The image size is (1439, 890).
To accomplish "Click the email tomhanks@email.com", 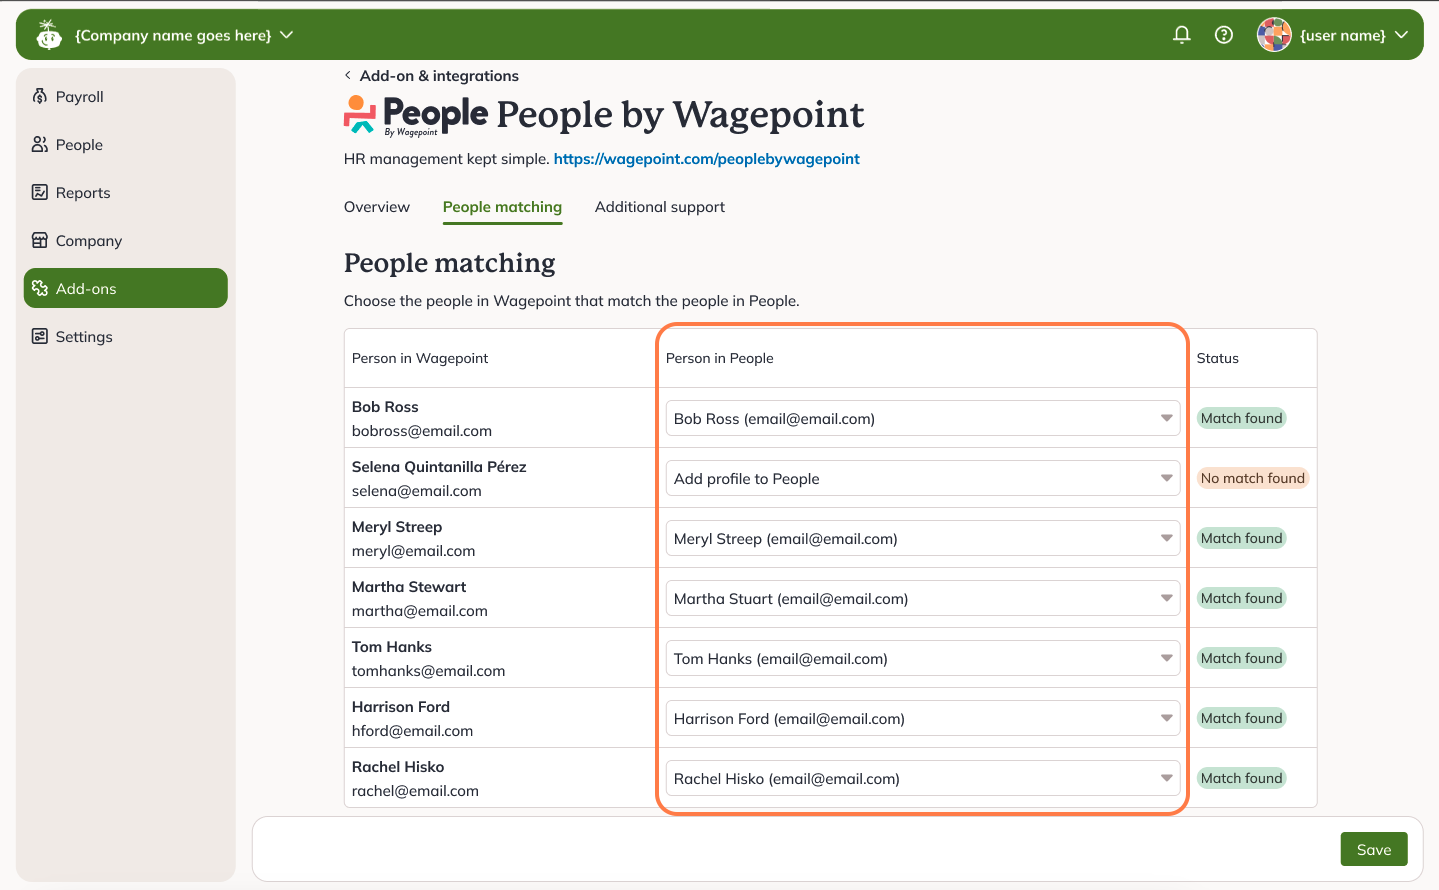I will point(428,671).
